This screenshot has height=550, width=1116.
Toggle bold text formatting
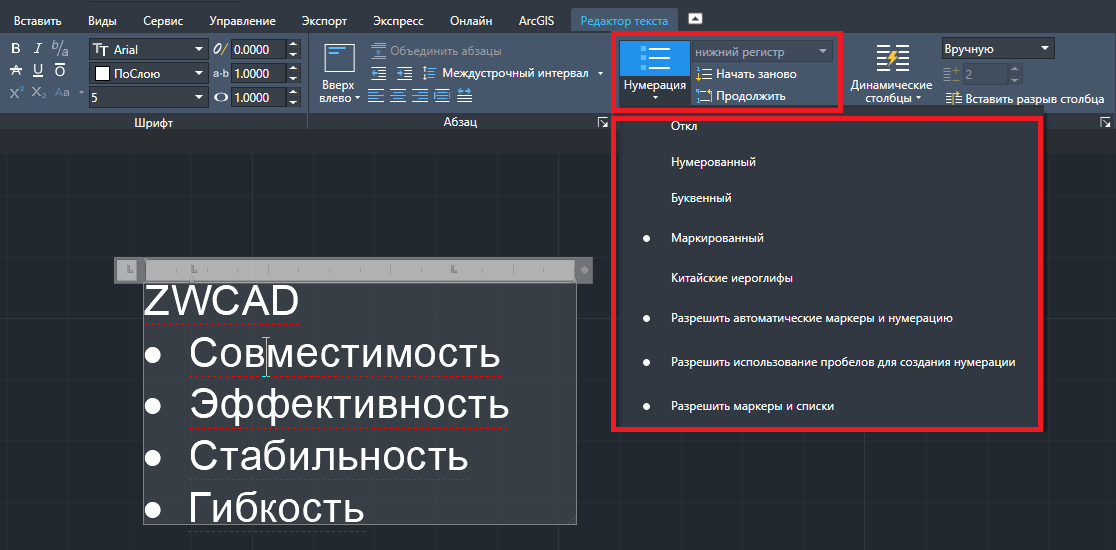coord(16,49)
